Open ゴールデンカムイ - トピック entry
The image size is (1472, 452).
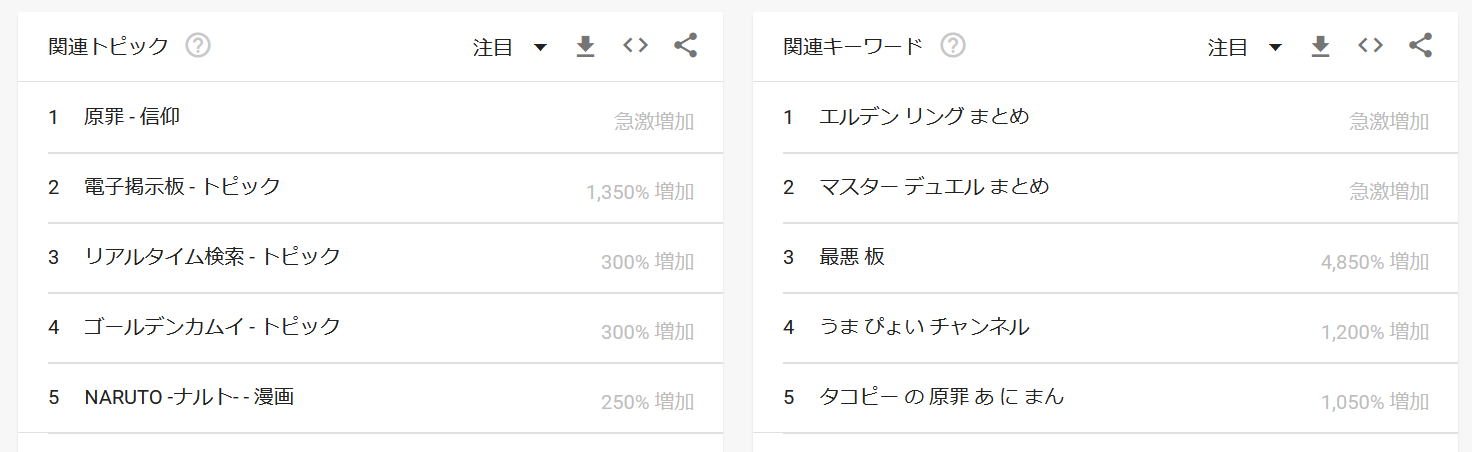pos(212,327)
